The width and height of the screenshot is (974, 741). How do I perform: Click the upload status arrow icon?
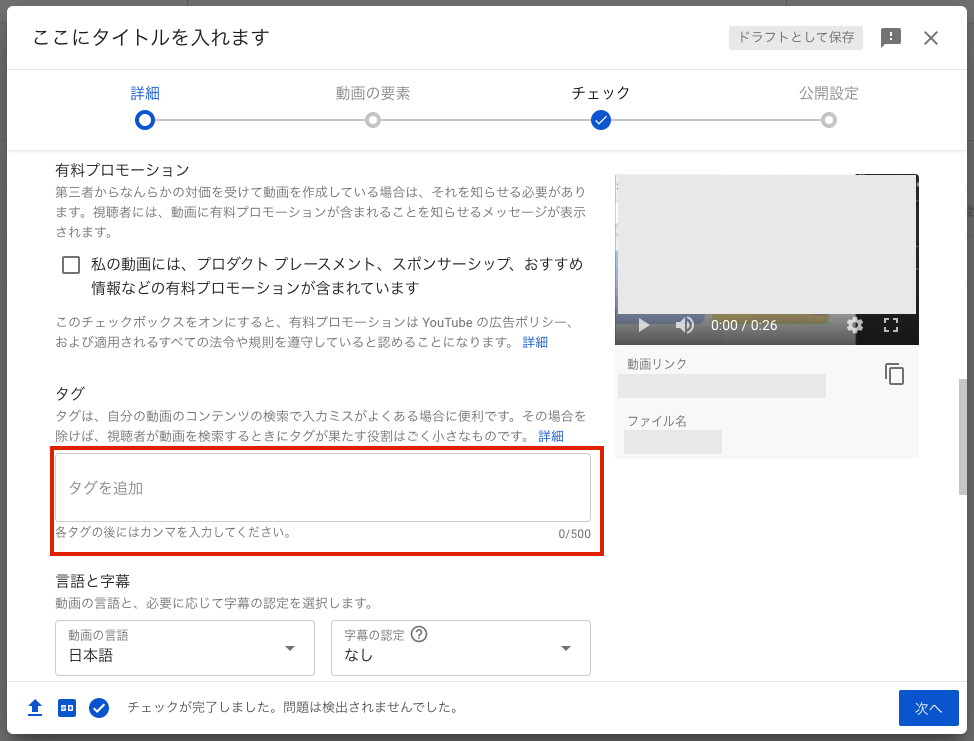35,707
